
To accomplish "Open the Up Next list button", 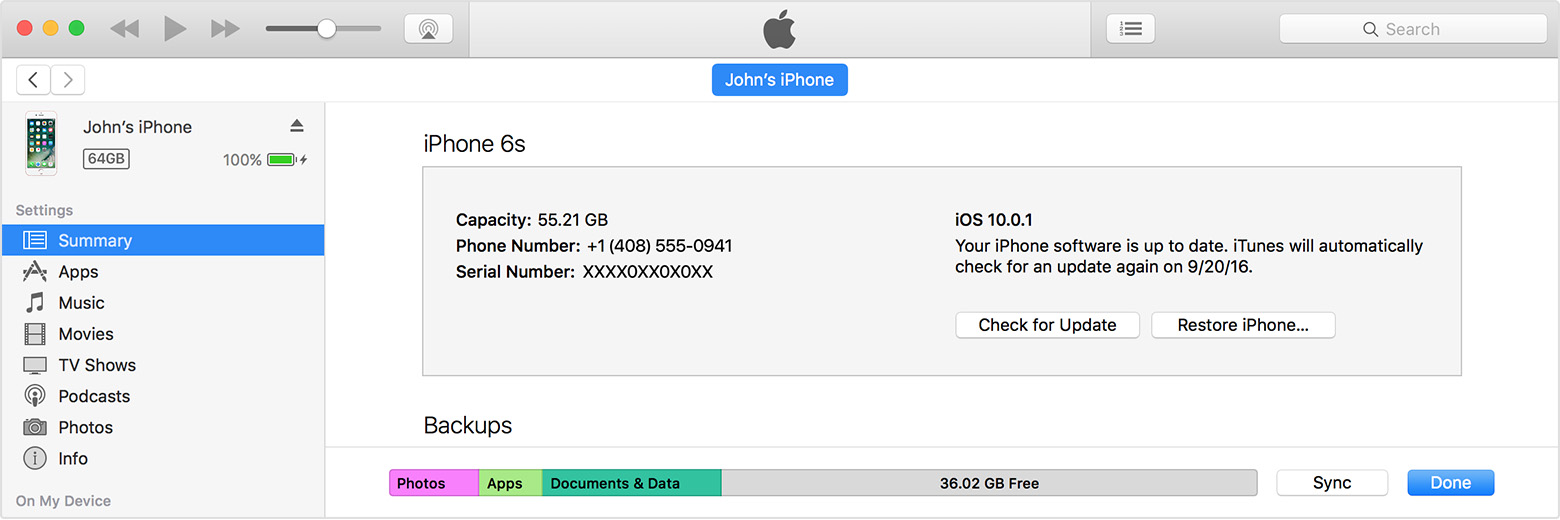I will [1131, 29].
